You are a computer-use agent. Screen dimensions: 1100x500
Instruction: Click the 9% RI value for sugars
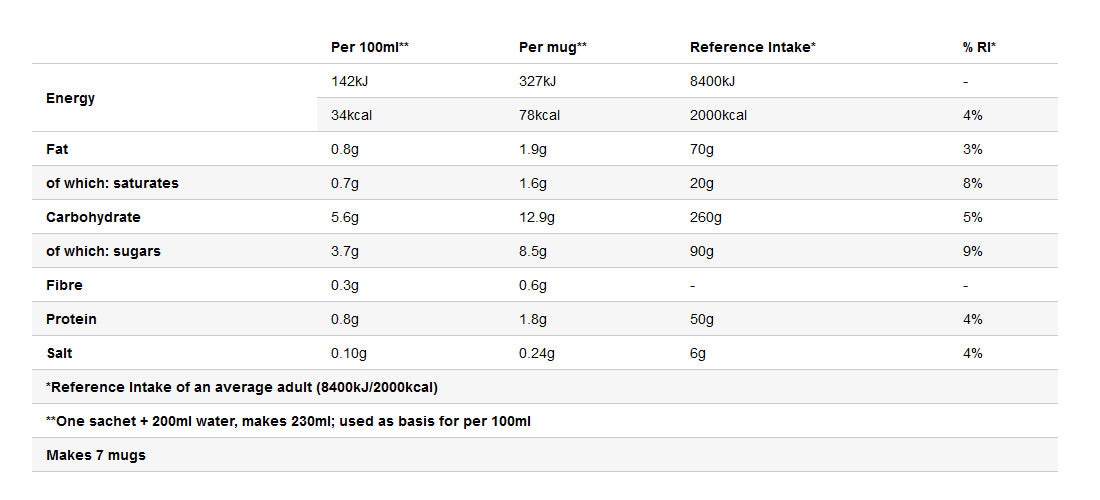point(973,251)
